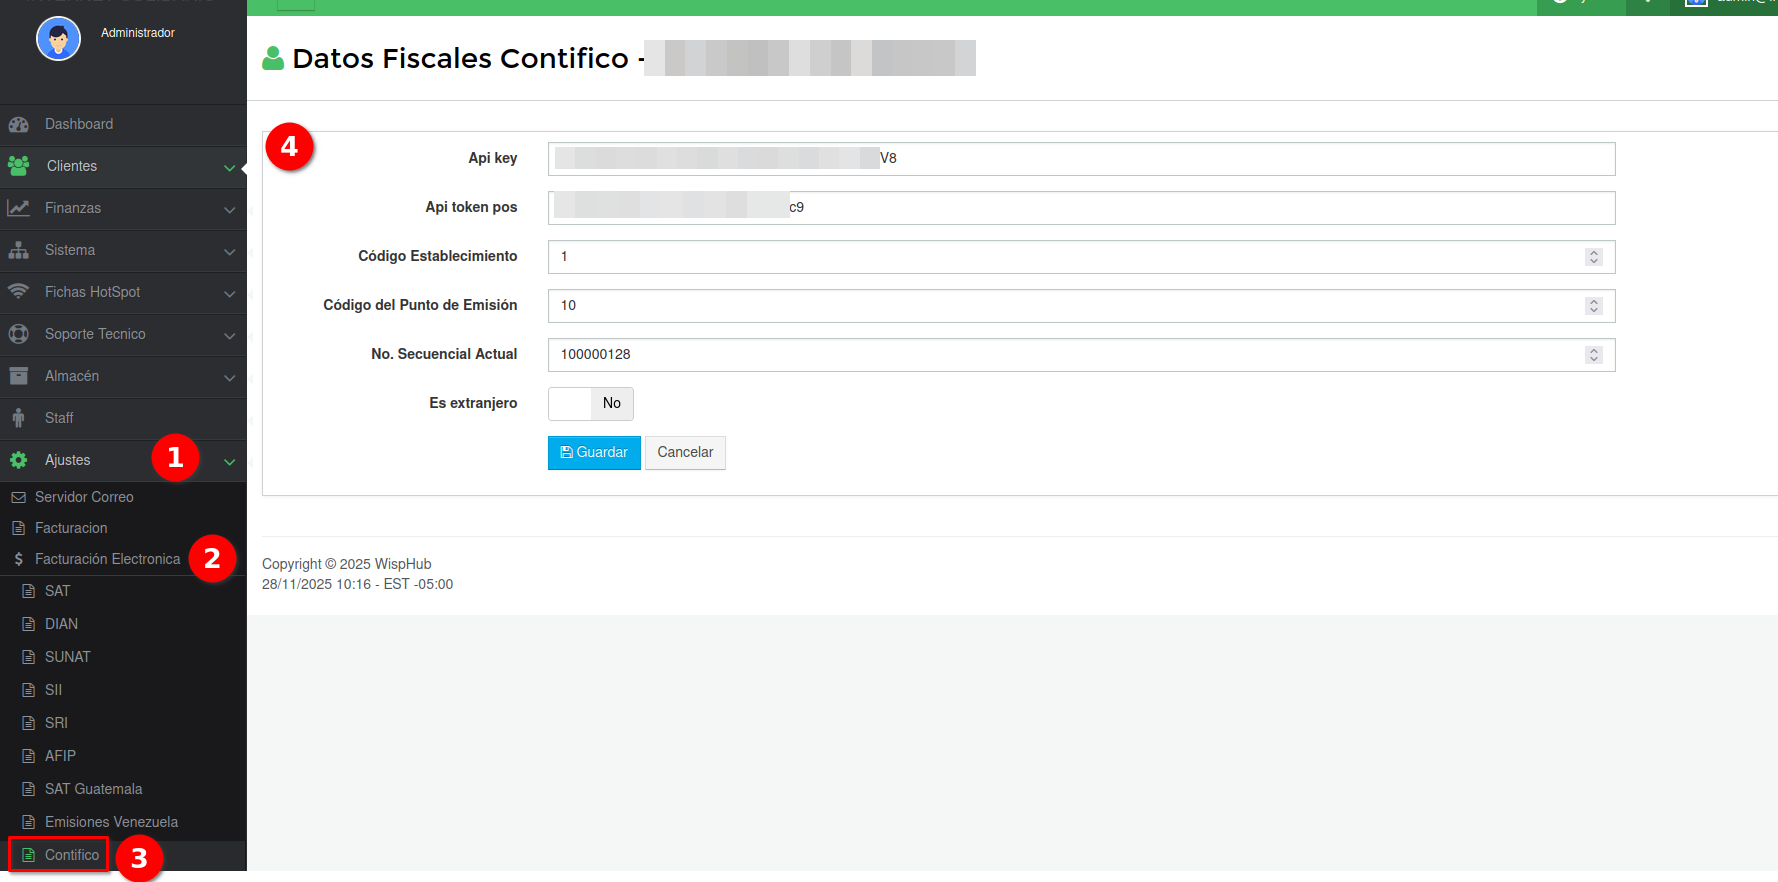Click the Finanzas chart icon
The height and width of the screenshot is (882, 1778).
[x=18, y=208]
